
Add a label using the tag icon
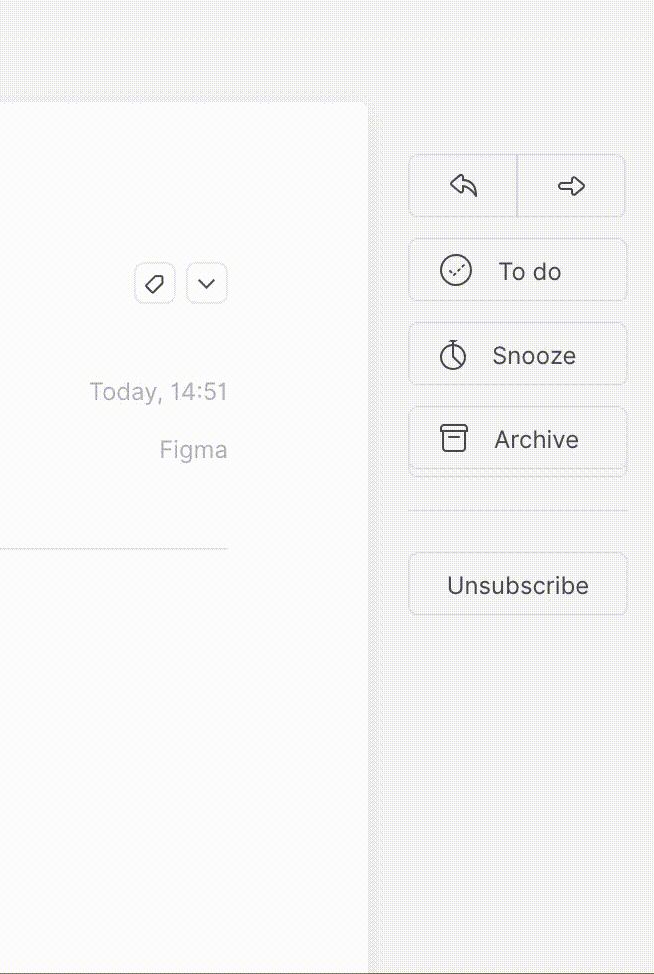pyautogui.click(x=155, y=283)
